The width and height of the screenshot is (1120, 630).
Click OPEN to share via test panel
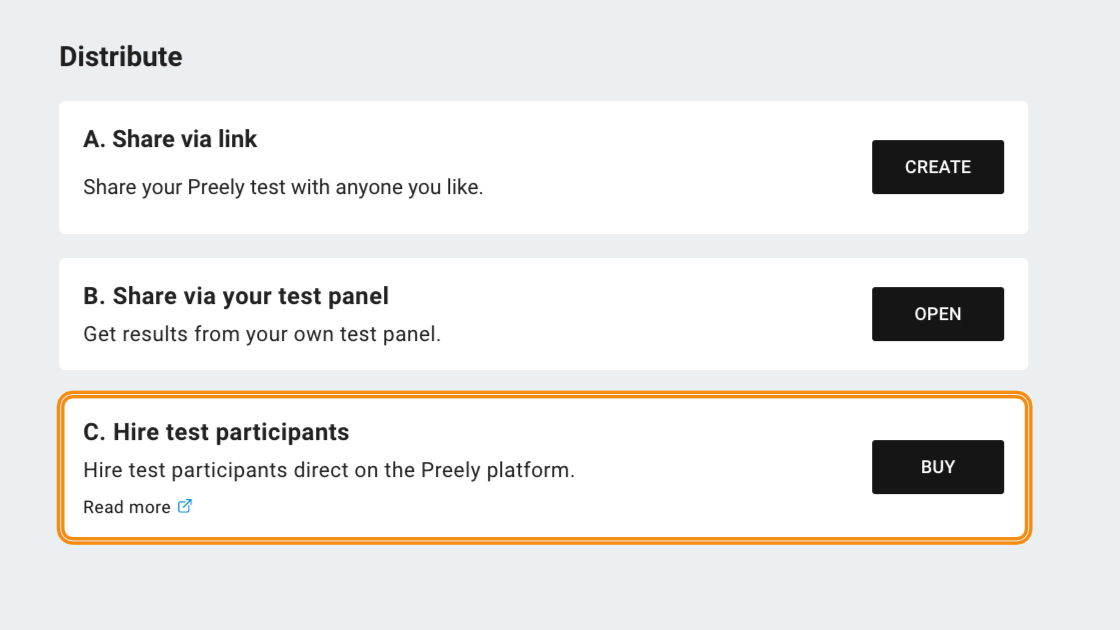click(937, 314)
